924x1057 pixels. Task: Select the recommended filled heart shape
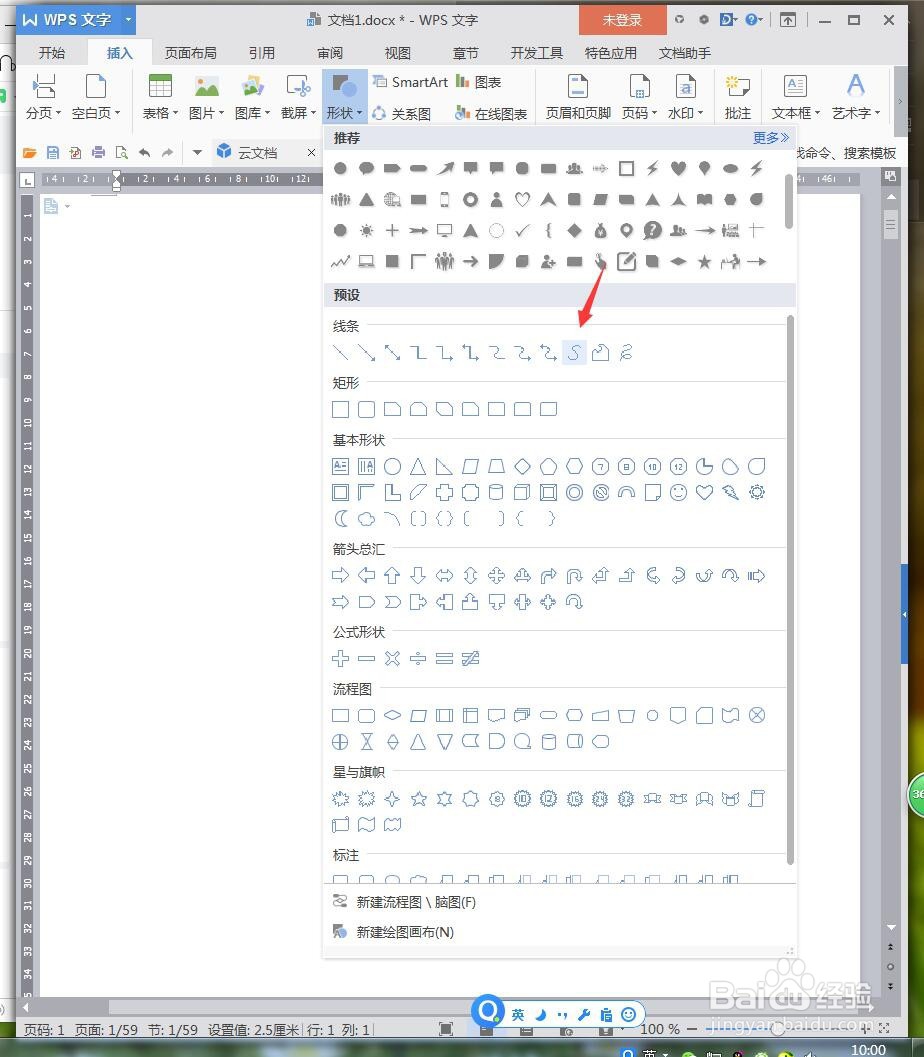pos(679,169)
